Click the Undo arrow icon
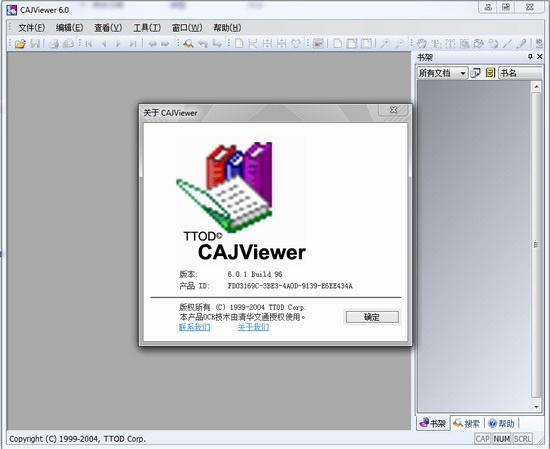 point(203,43)
